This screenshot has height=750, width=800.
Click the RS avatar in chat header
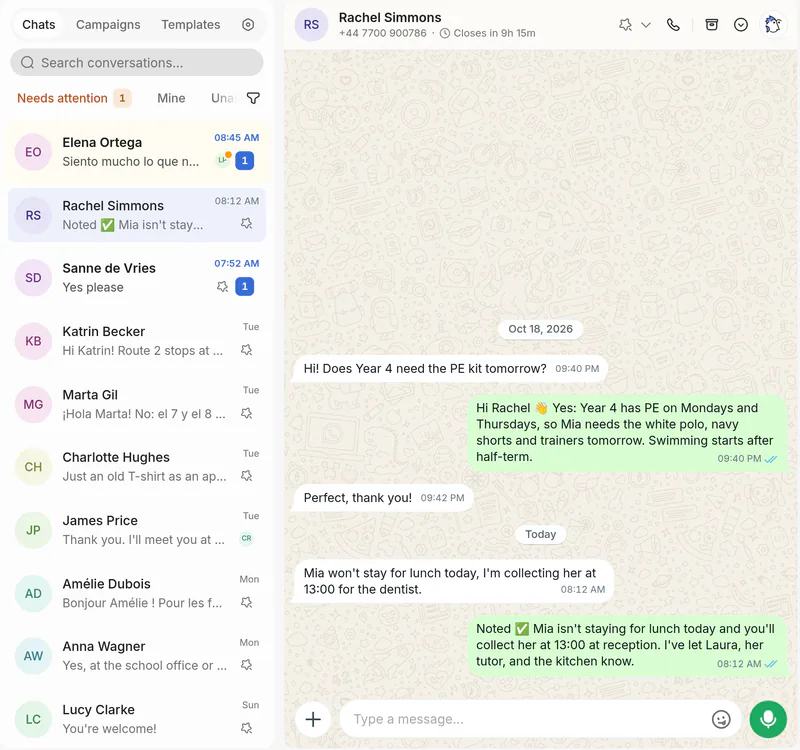click(311, 24)
